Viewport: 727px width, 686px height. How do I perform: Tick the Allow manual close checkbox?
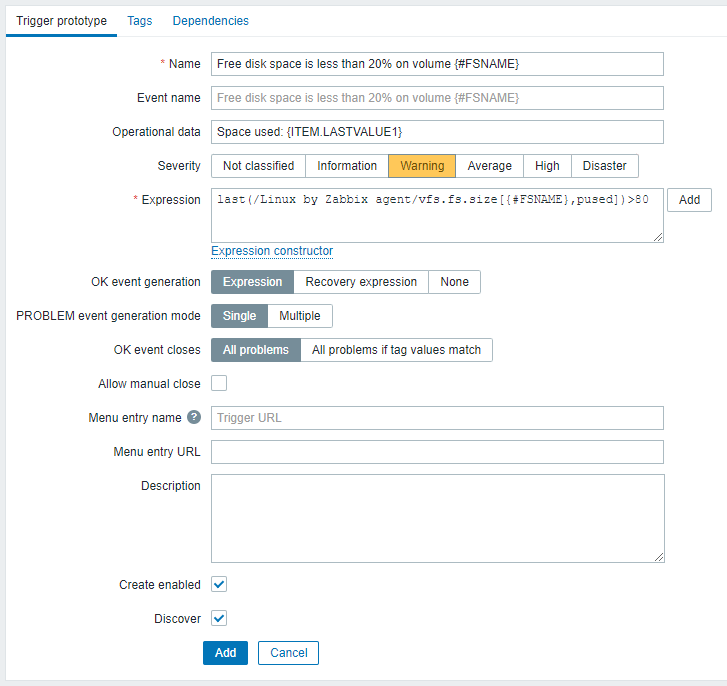219,383
